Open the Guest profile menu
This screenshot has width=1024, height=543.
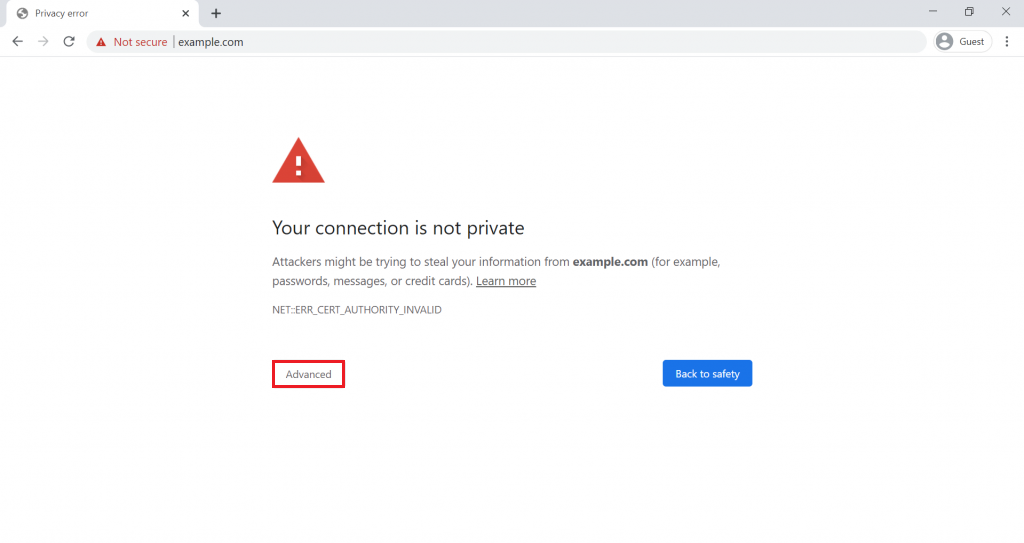click(x=962, y=42)
